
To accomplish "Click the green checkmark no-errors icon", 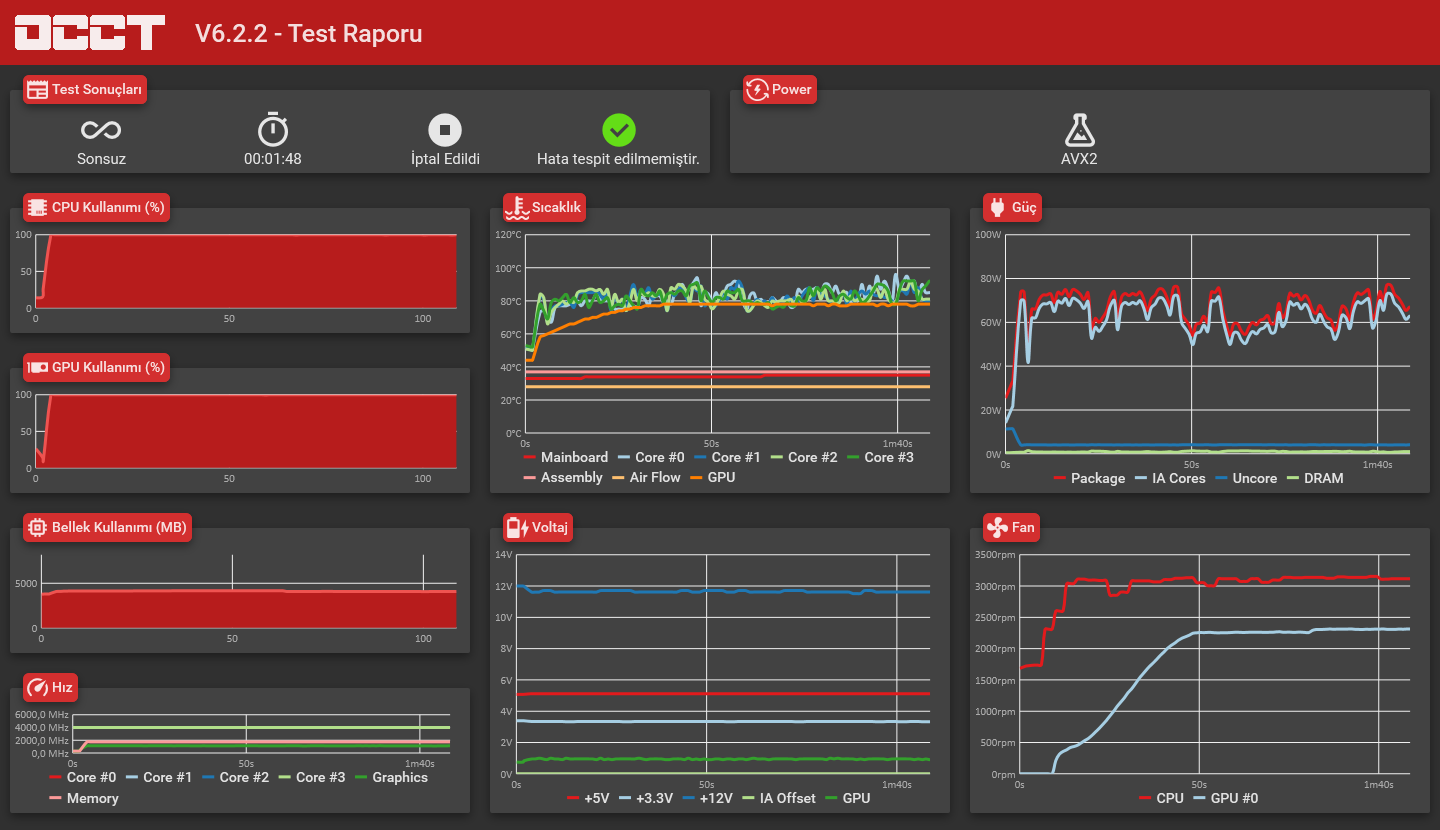I will (x=619, y=130).
